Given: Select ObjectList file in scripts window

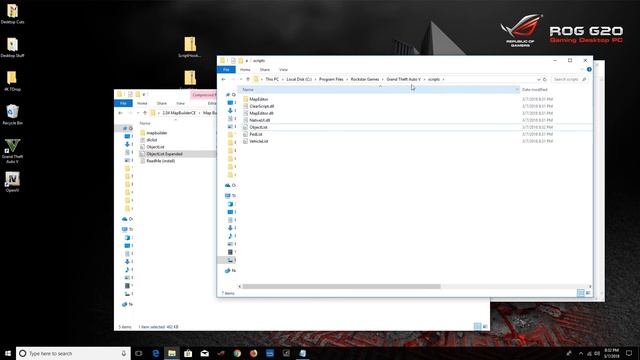Looking at the screenshot, I should tap(258, 127).
